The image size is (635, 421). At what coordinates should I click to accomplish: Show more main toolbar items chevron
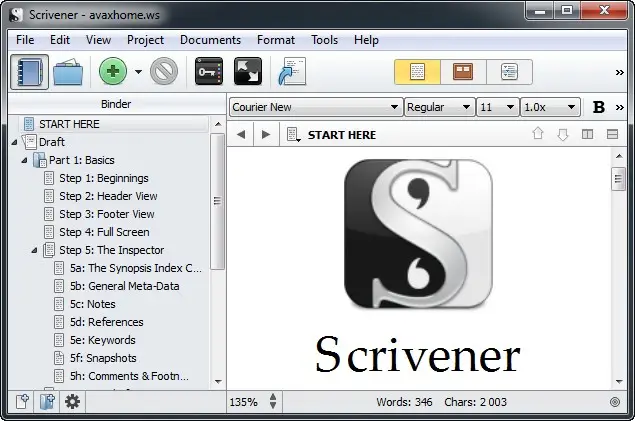620,72
